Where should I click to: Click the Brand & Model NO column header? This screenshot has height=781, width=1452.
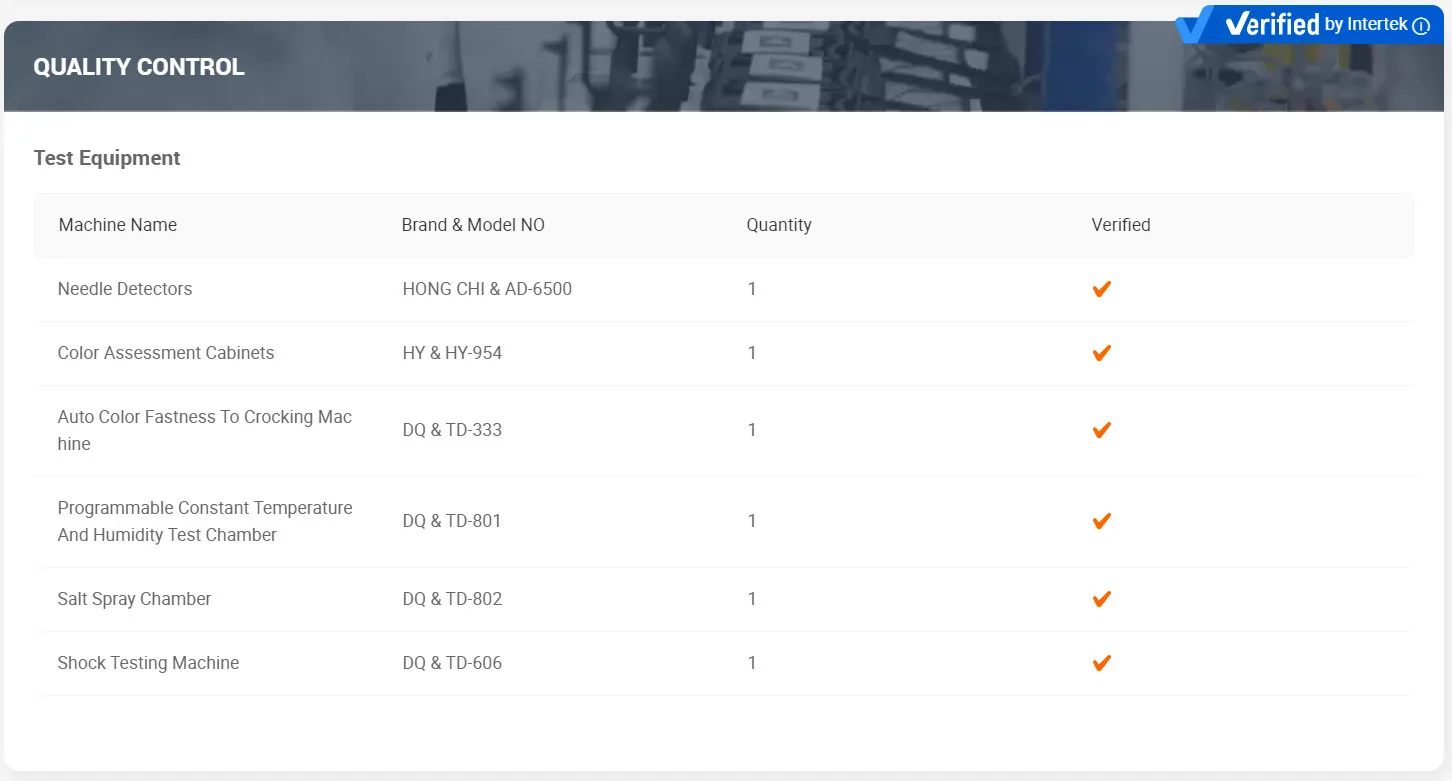(x=473, y=225)
